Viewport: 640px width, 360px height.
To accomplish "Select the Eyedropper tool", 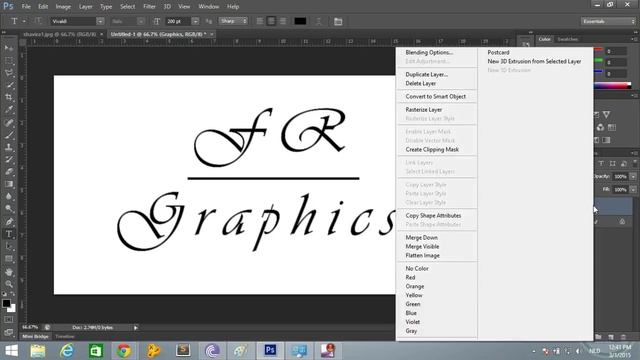I will pyautogui.click(x=9, y=110).
